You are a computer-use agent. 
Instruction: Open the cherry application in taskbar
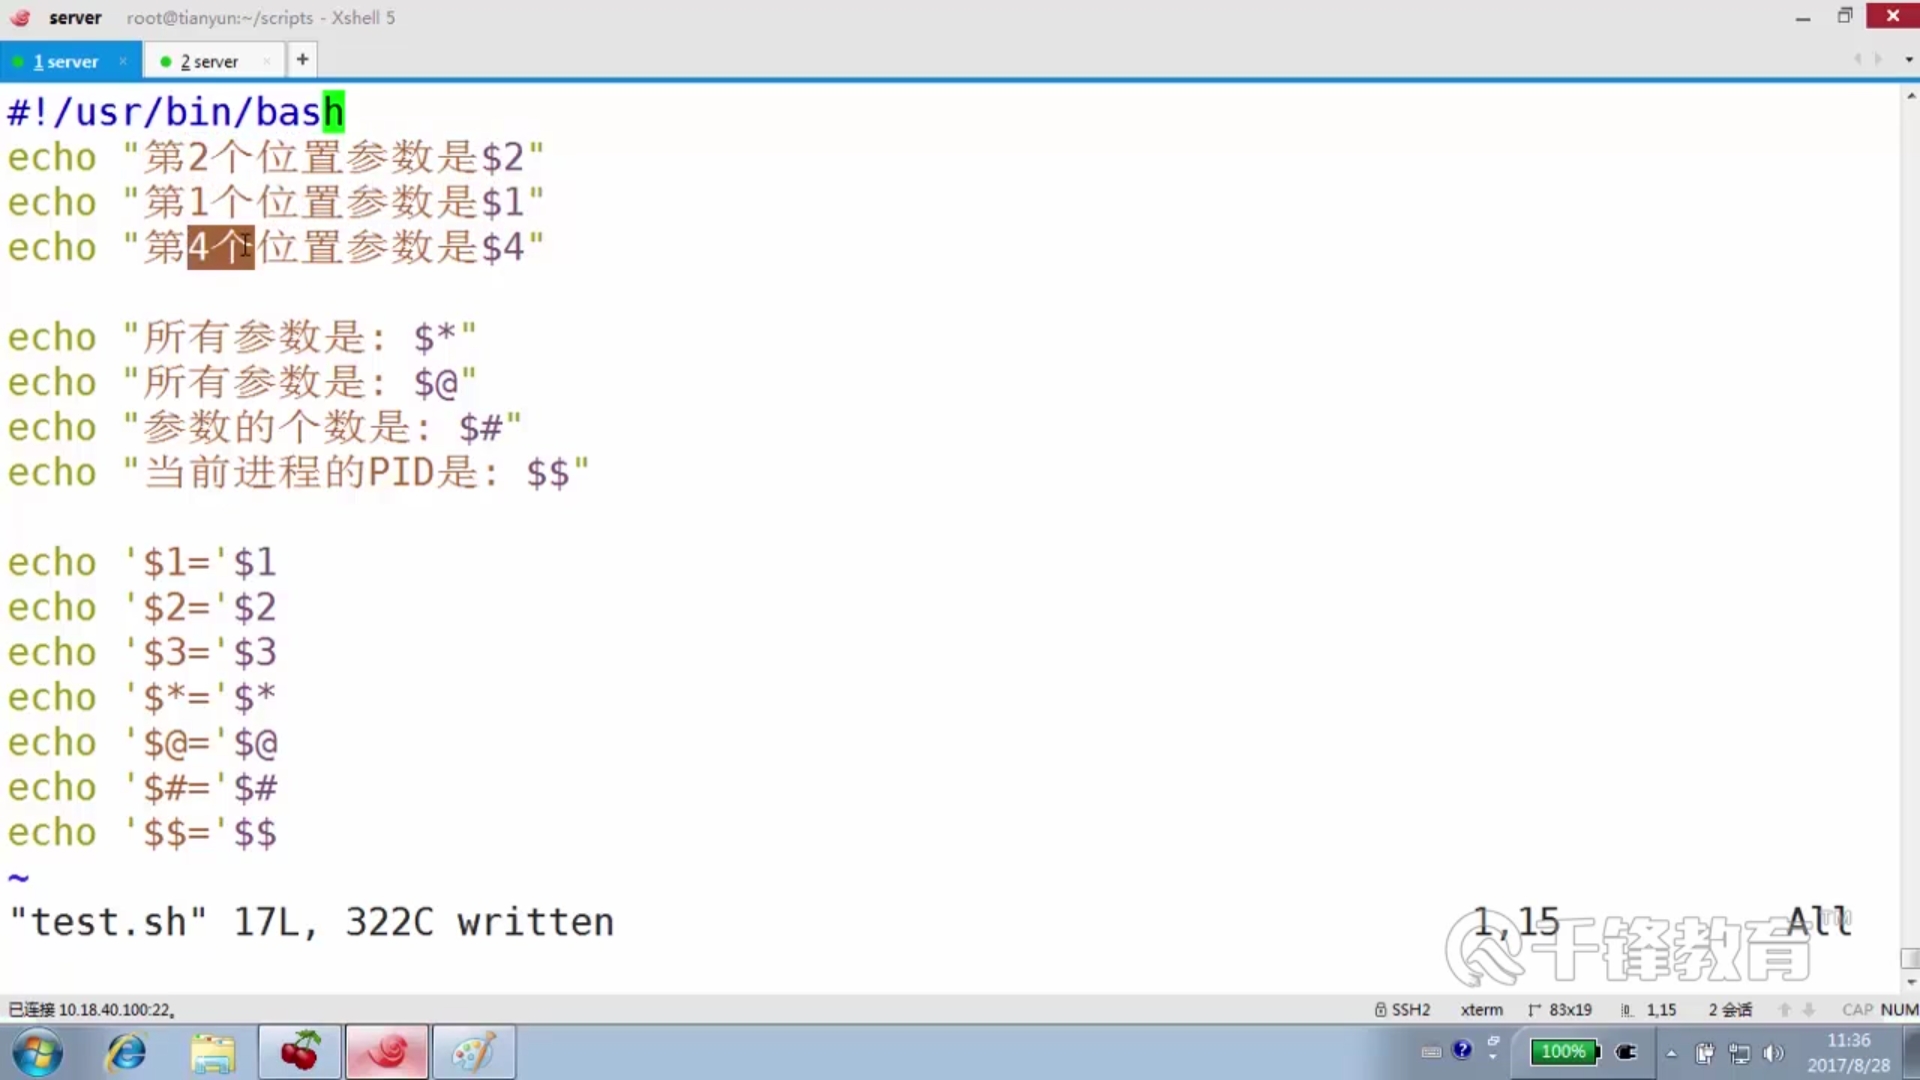[300, 1052]
